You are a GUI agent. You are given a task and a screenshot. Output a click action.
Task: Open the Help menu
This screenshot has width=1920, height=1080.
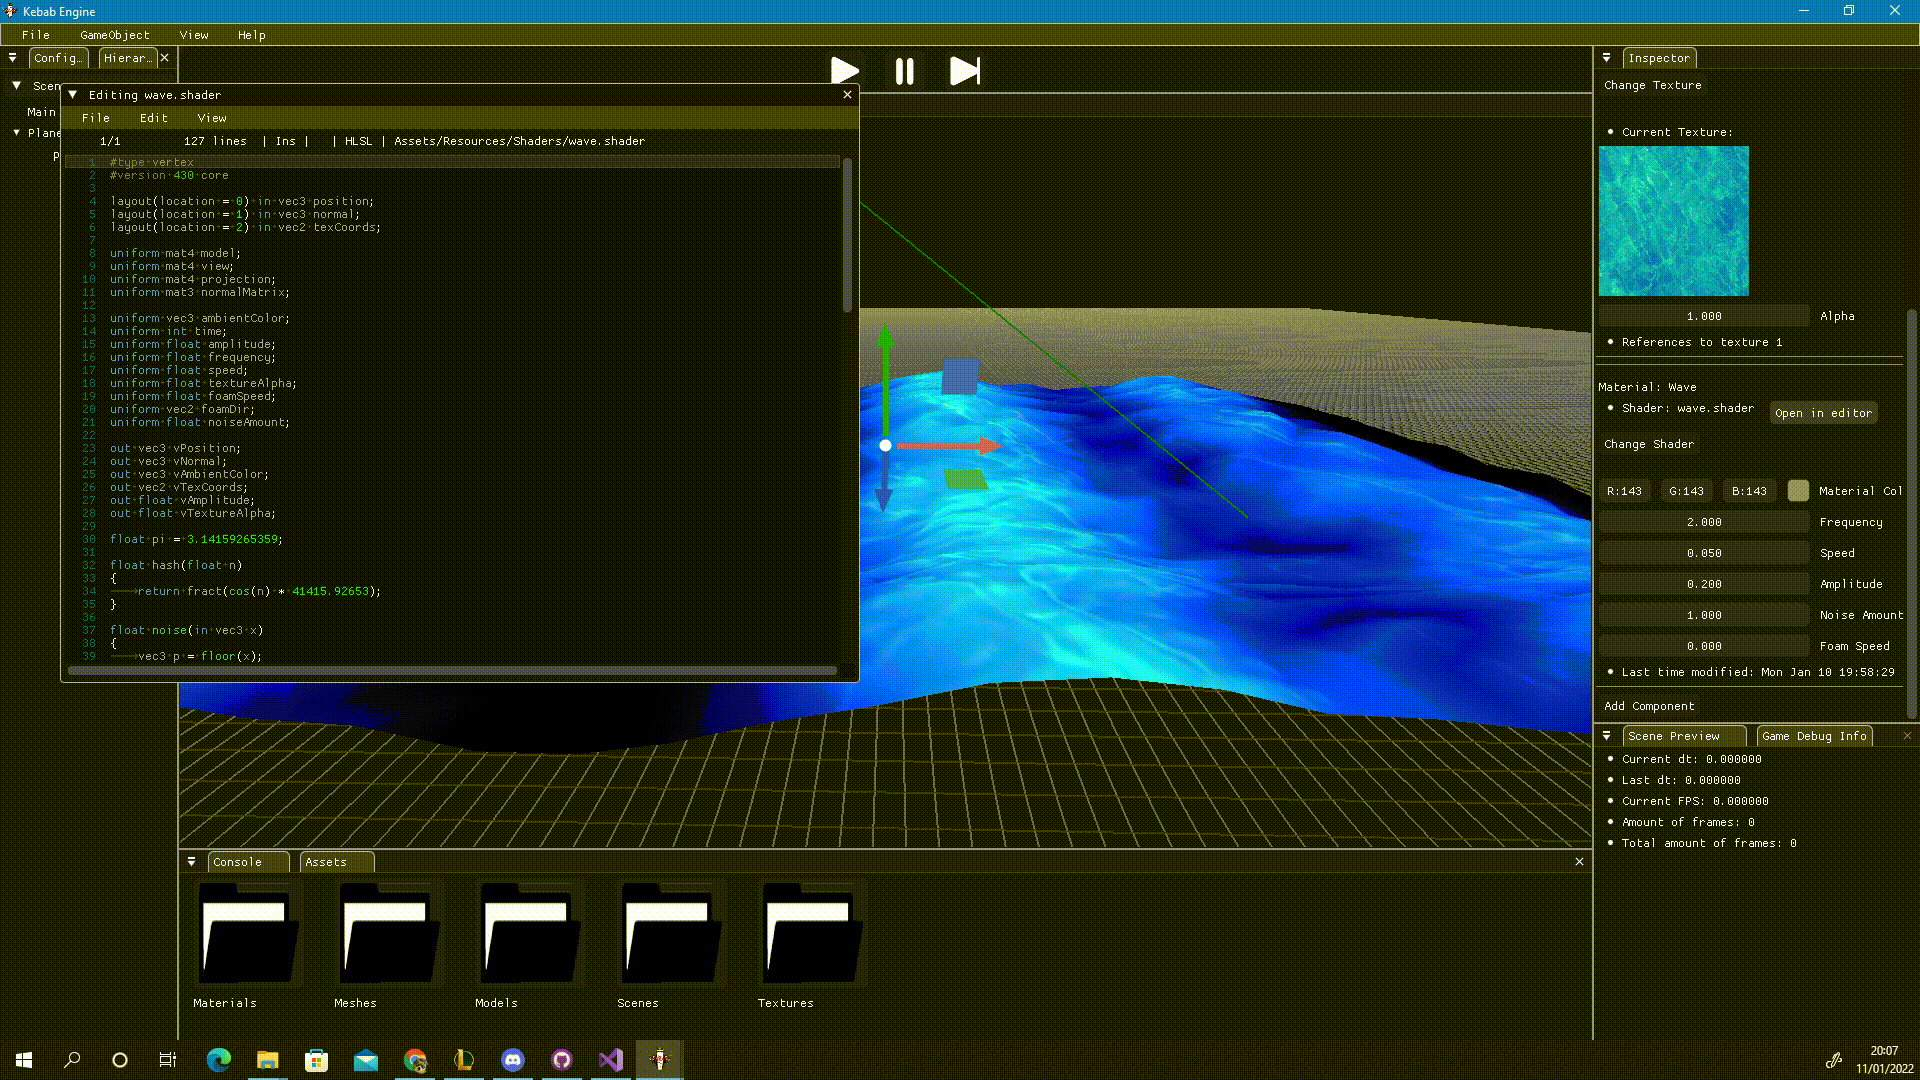click(252, 35)
